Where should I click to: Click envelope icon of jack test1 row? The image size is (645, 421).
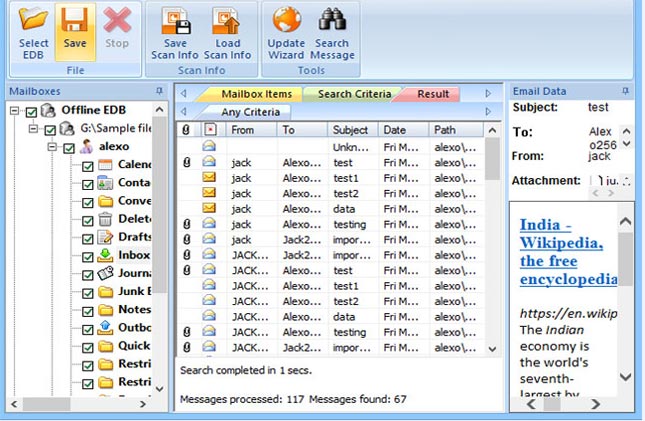[209, 177]
